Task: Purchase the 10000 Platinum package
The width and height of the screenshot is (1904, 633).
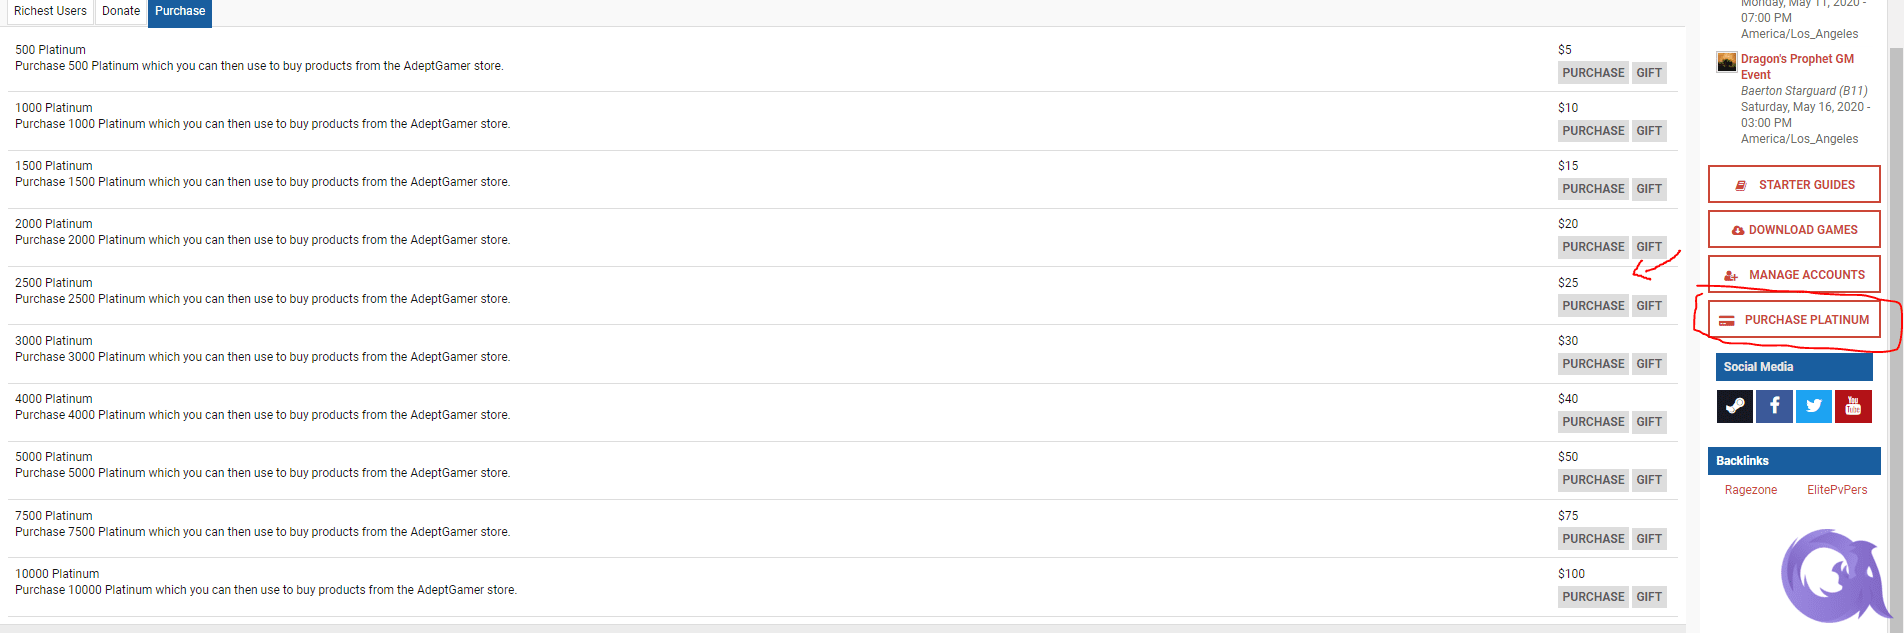Action: [1593, 597]
